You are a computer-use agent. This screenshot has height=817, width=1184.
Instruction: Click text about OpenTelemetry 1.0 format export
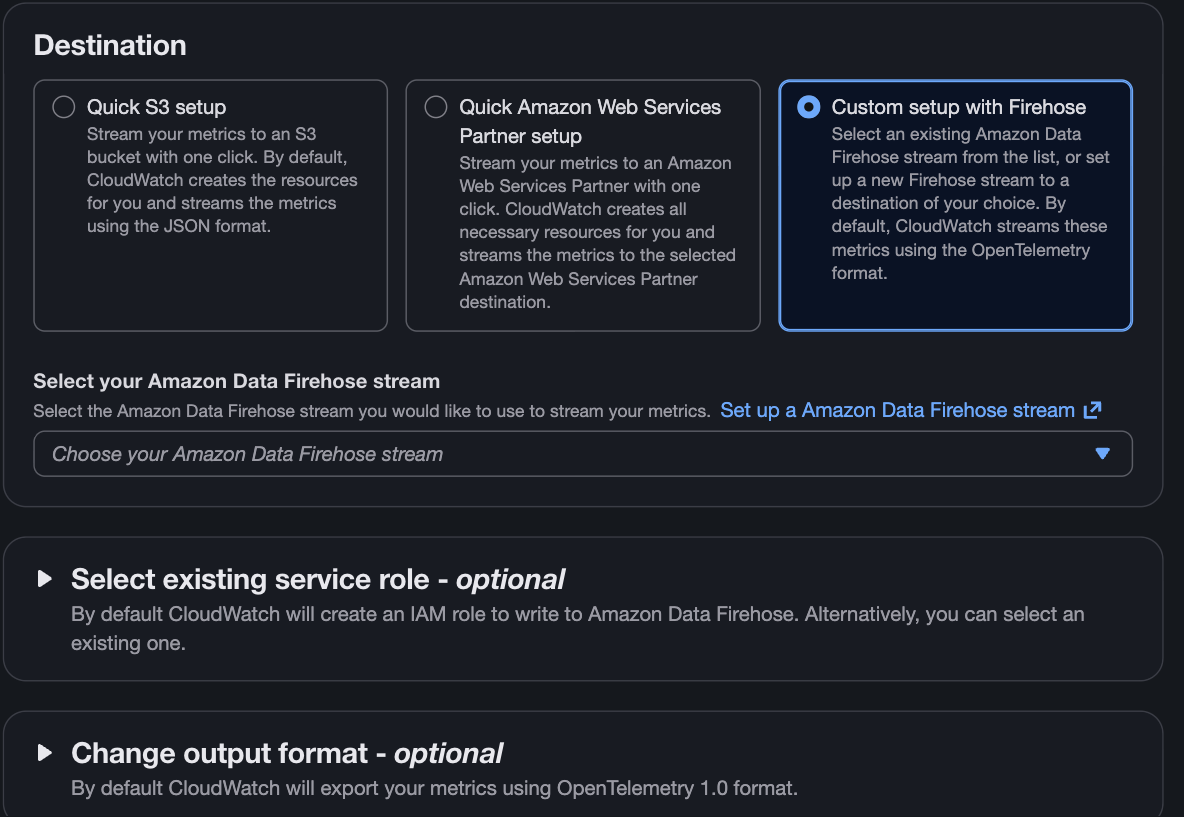(434, 788)
